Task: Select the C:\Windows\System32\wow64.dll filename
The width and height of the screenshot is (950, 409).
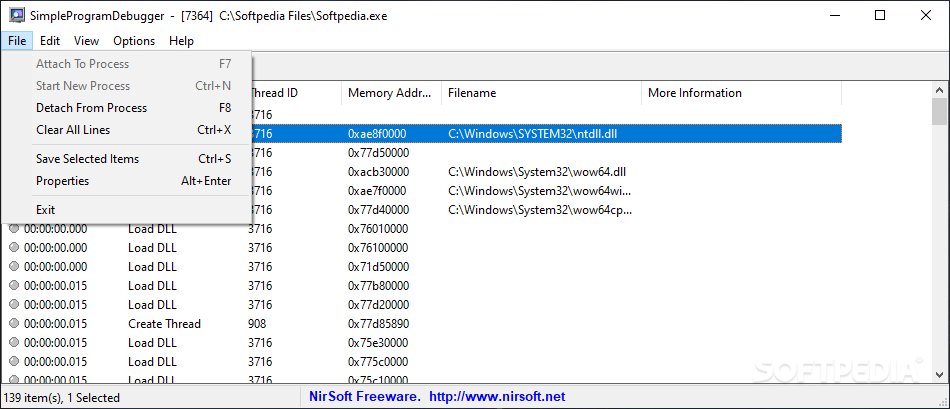Action: (x=537, y=172)
